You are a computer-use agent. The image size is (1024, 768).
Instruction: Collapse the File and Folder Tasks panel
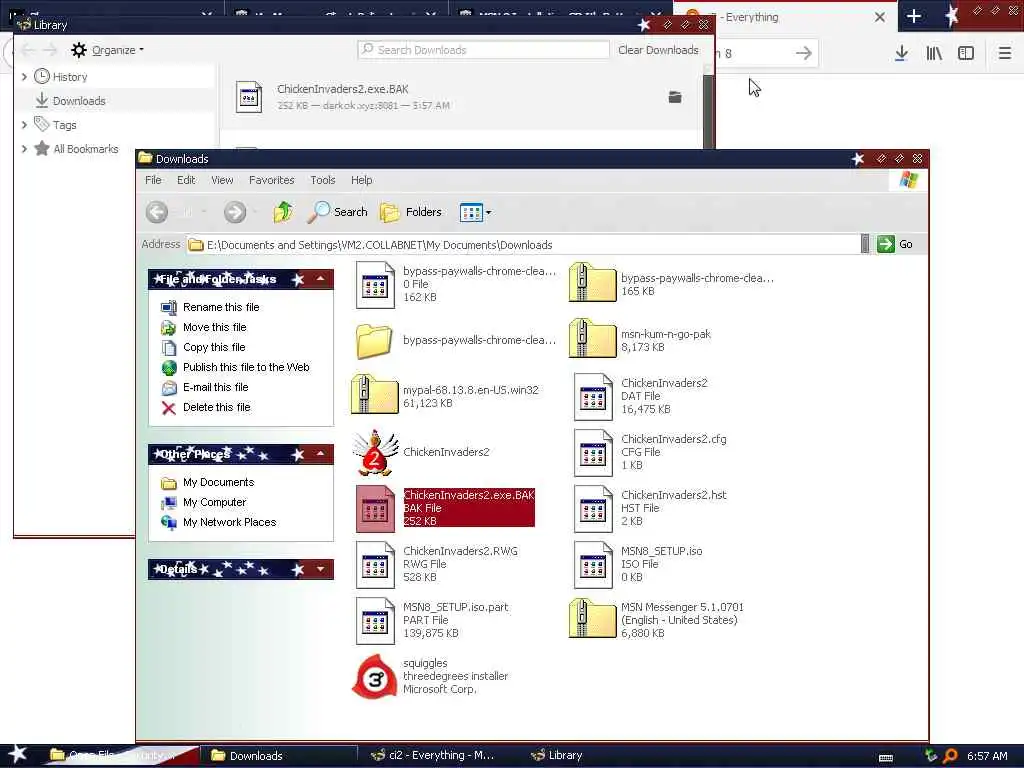321,280
